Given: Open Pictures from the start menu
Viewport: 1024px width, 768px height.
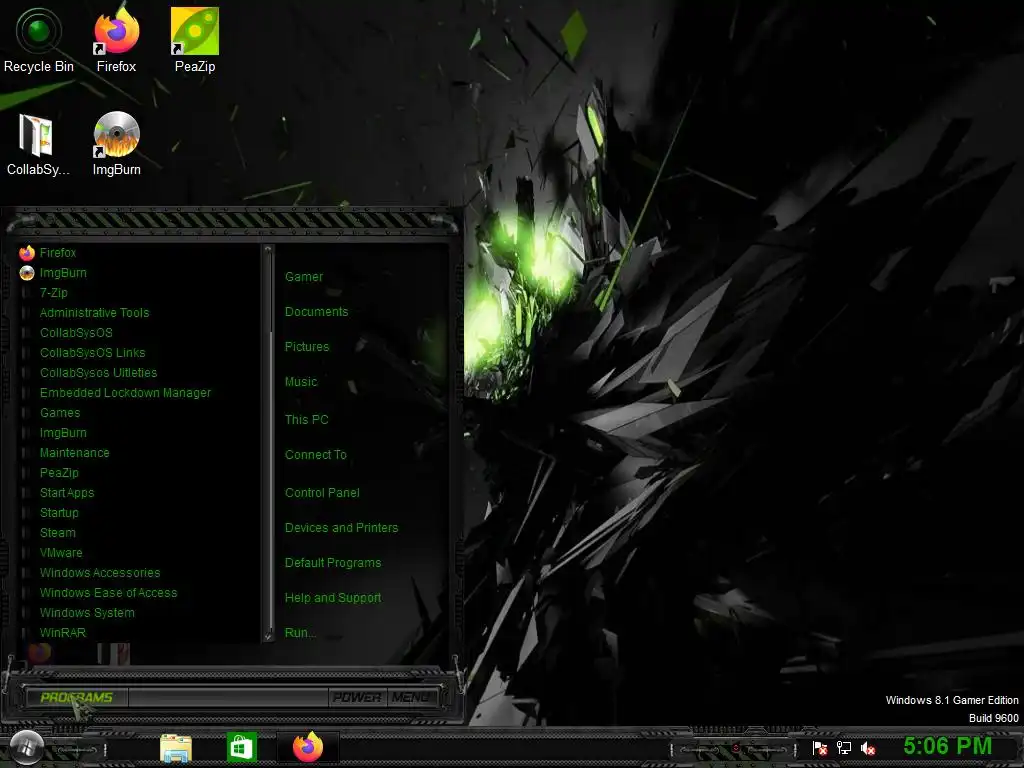Looking at the screenshot, I should 307,347.
